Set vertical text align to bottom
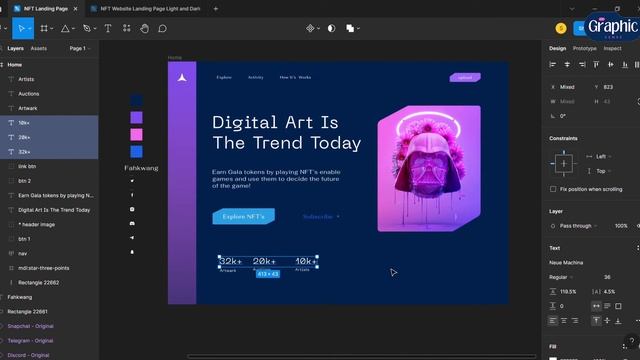The height and width of the screenshot is (360, 640). point(618,321)
